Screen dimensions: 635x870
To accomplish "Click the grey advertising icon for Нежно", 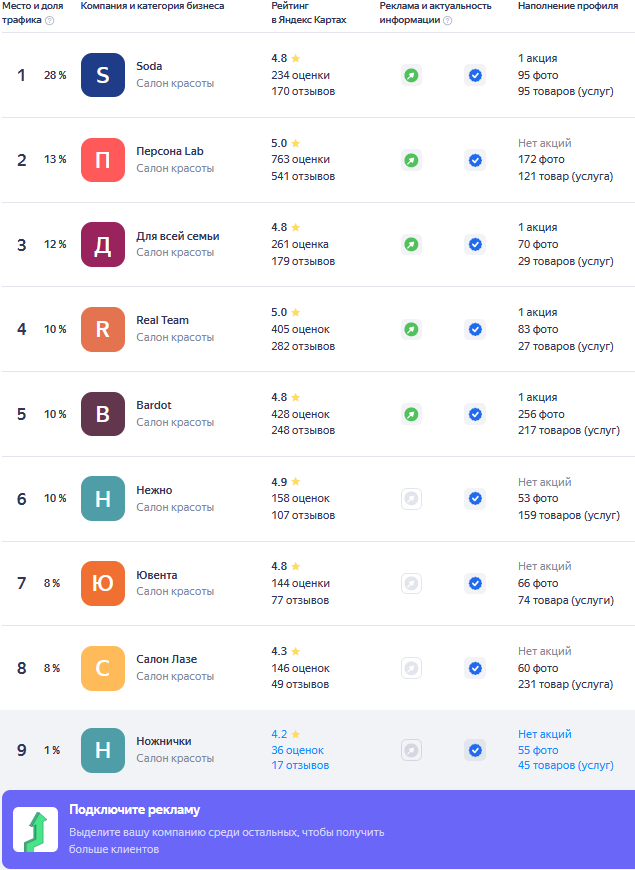I will click(411, 498).
